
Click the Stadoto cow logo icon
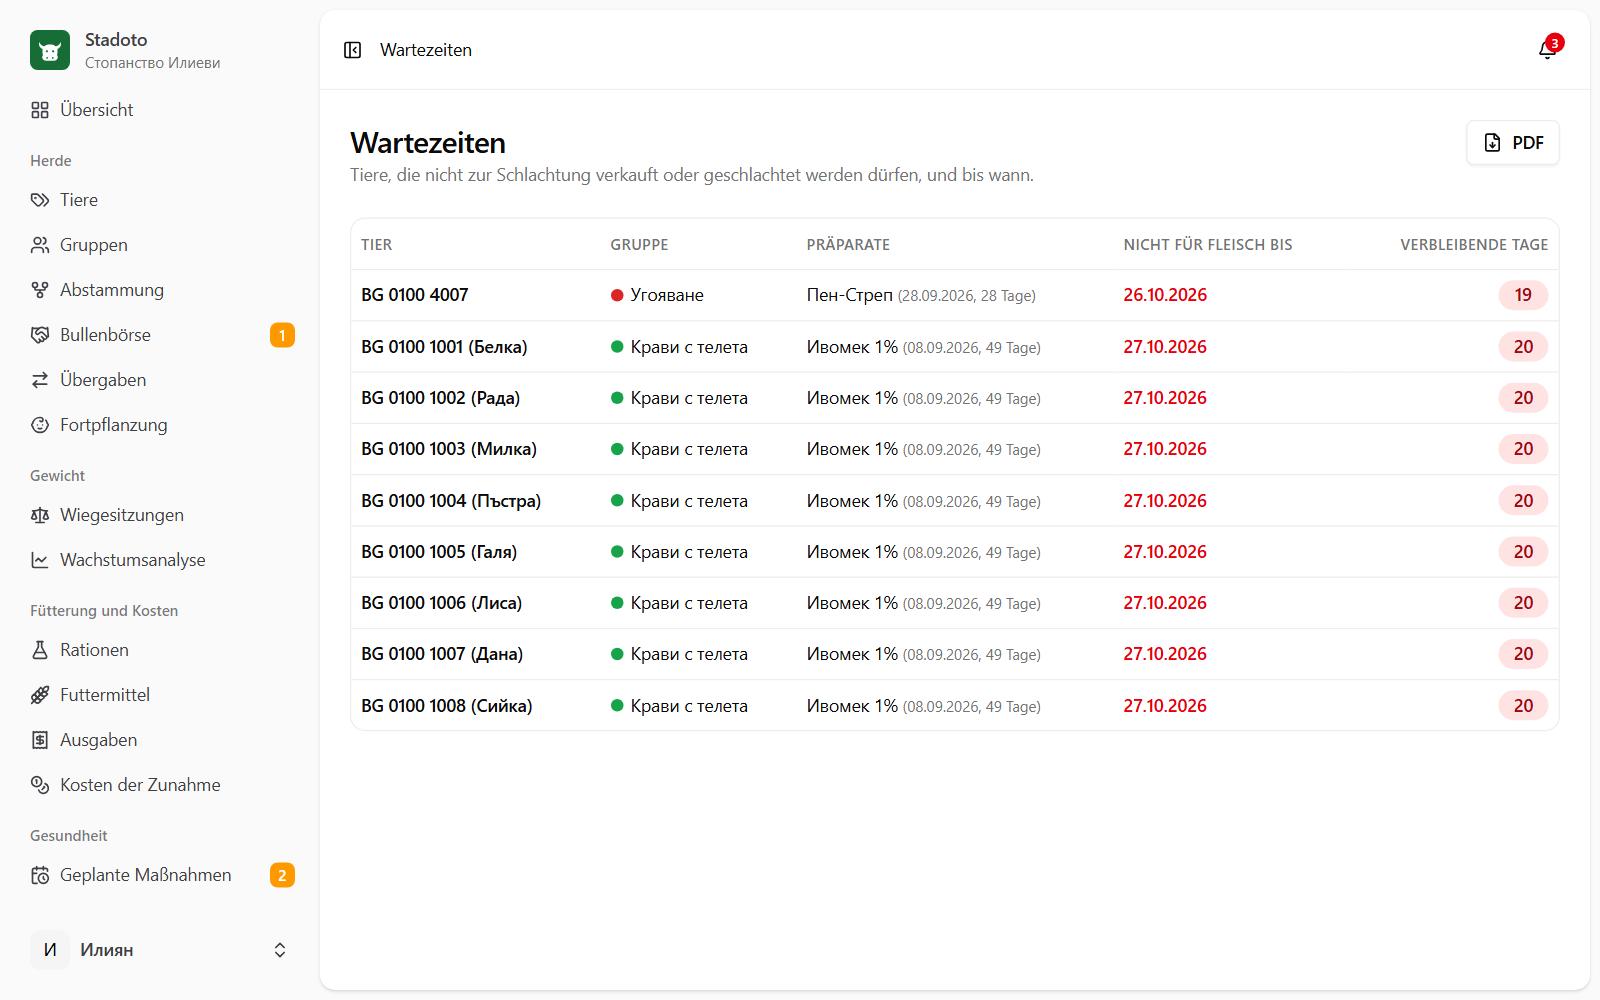(50, 50)
